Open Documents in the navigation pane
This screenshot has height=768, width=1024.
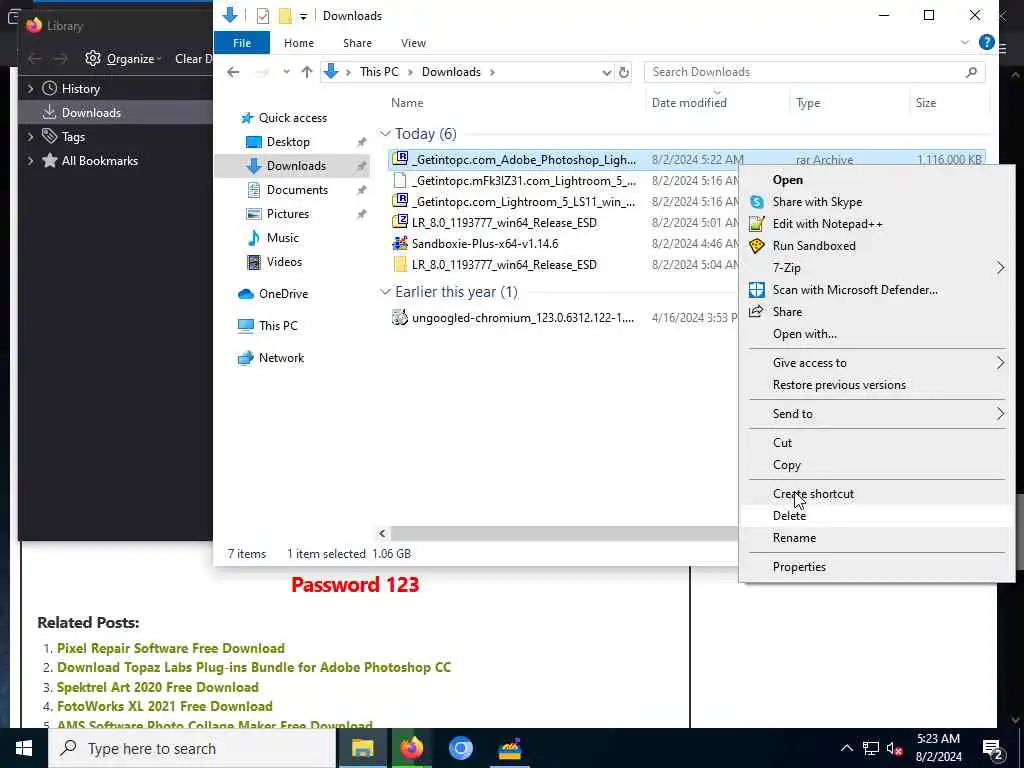pos(297,190)
